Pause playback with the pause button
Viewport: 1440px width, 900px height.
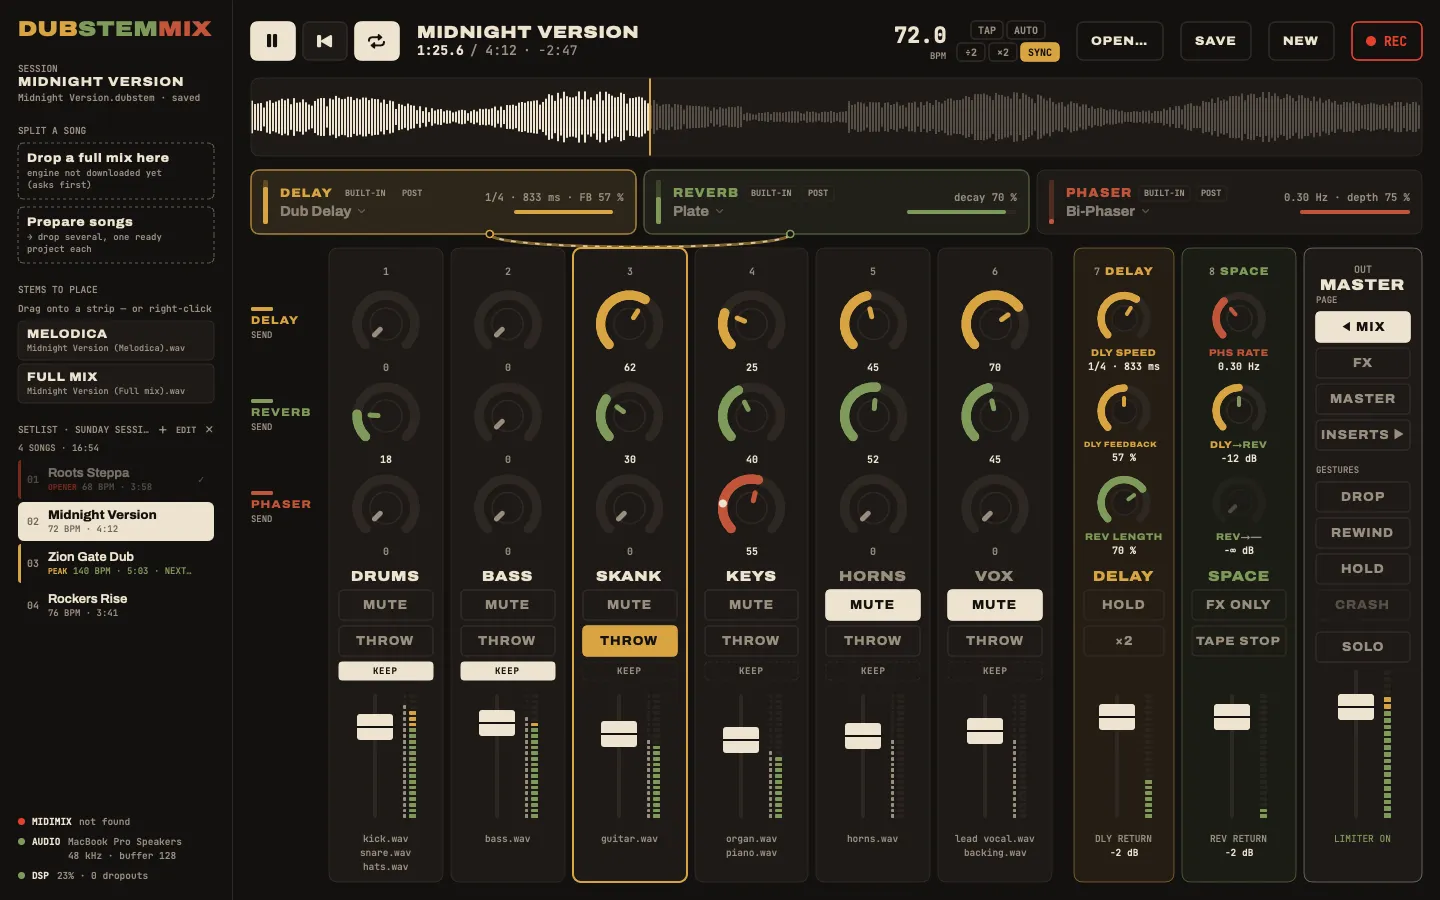[x=272, y=41]
